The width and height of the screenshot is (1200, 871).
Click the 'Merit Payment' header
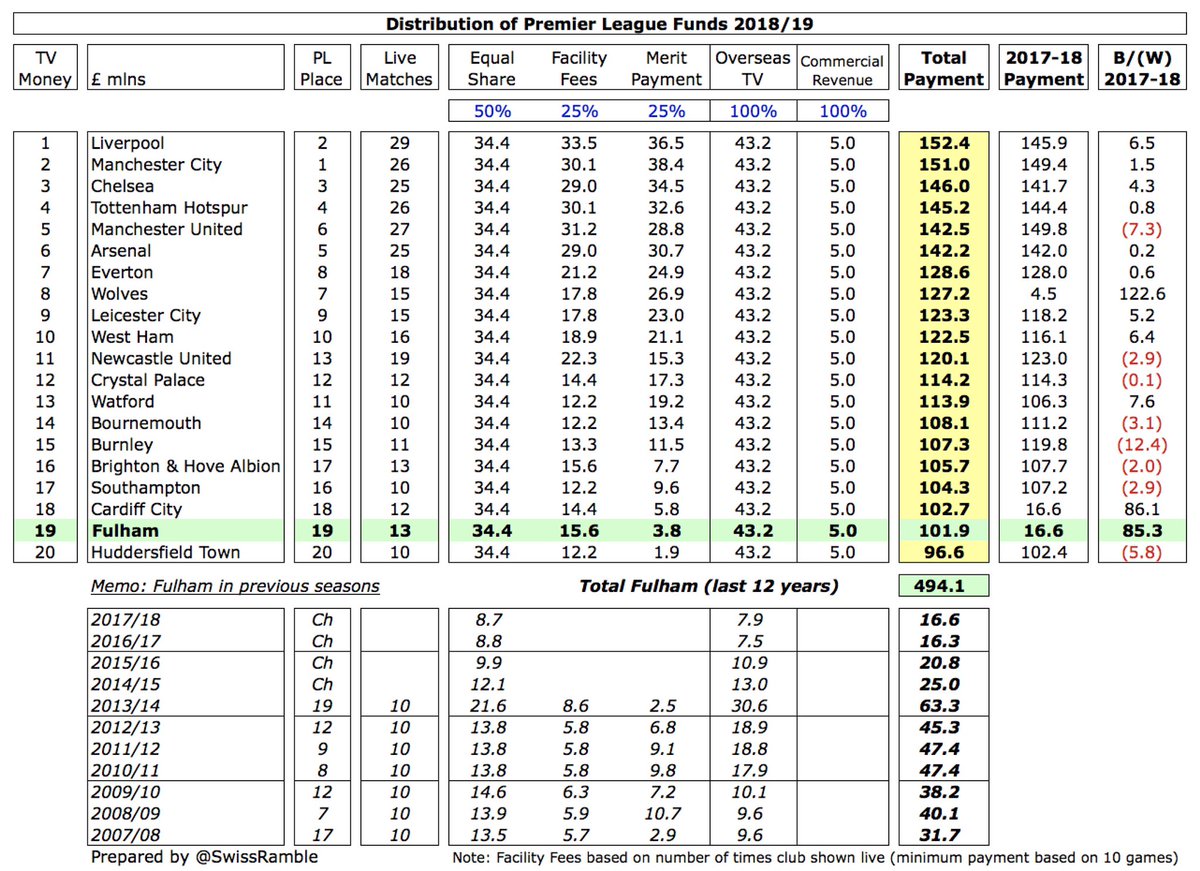pos(667,69)
